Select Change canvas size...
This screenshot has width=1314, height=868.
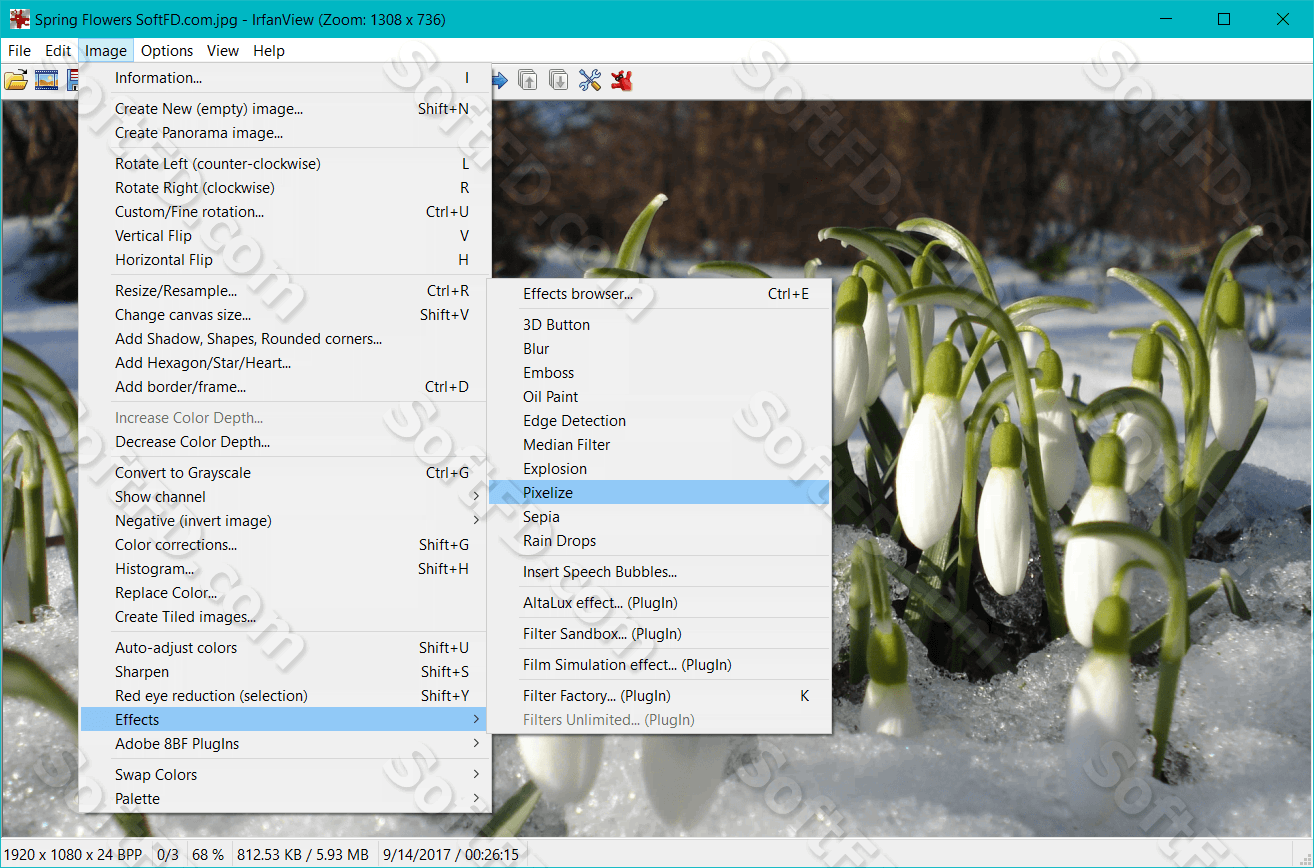point(285,315)
